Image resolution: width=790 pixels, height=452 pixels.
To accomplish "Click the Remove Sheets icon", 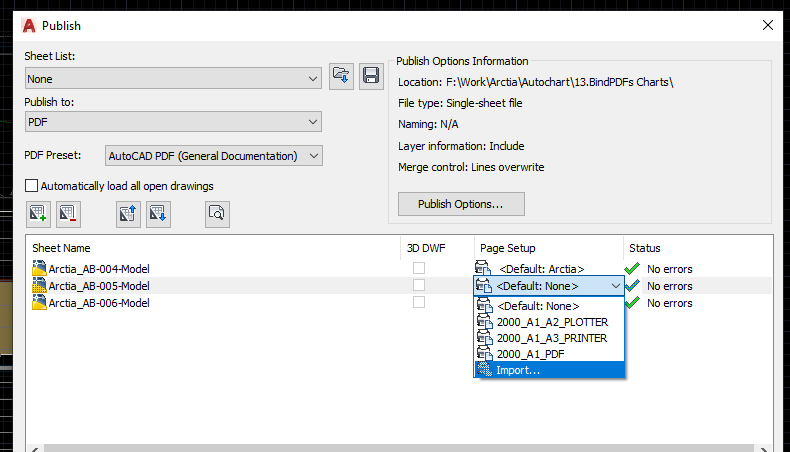I will (x=68, y=212).
